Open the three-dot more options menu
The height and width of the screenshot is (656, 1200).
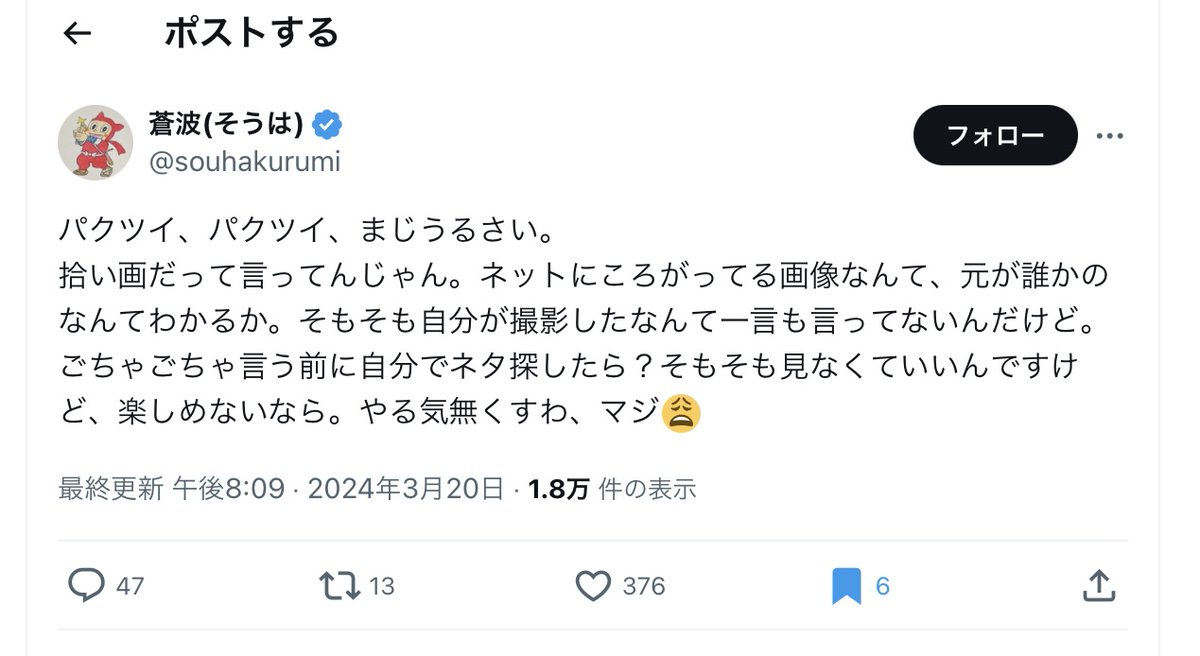(x=1110, y=135)
